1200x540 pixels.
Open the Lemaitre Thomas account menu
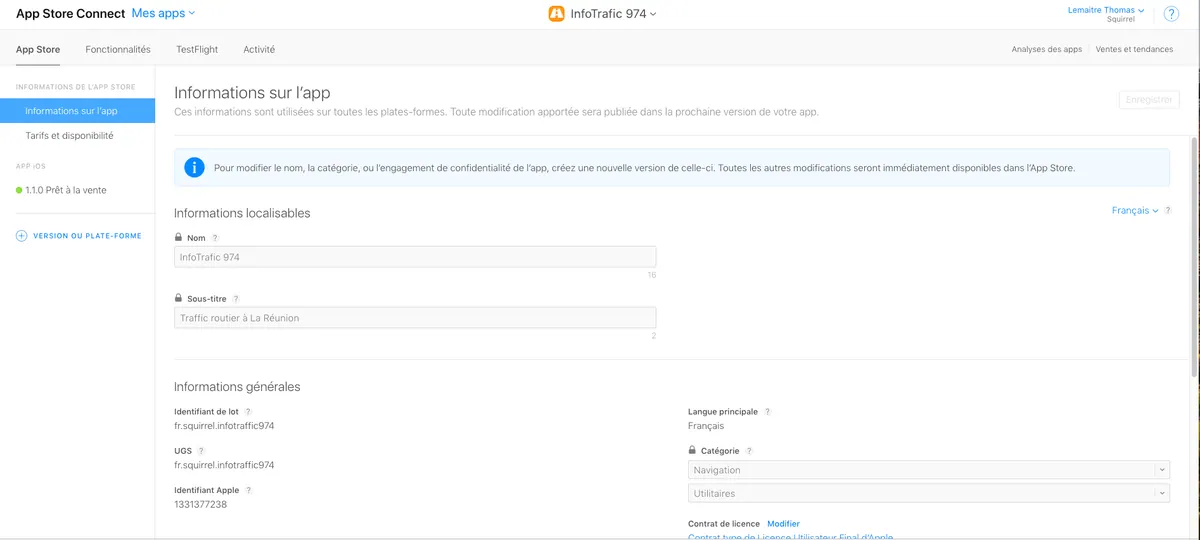pos(1107,10)
